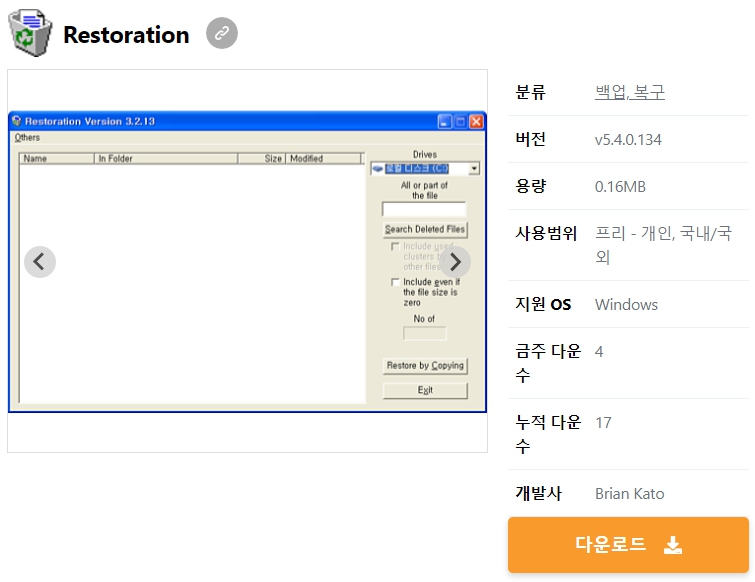Screen dimensions: 755x582
Task: Click the Restoration title bar icon
Action: pos(17,120)
